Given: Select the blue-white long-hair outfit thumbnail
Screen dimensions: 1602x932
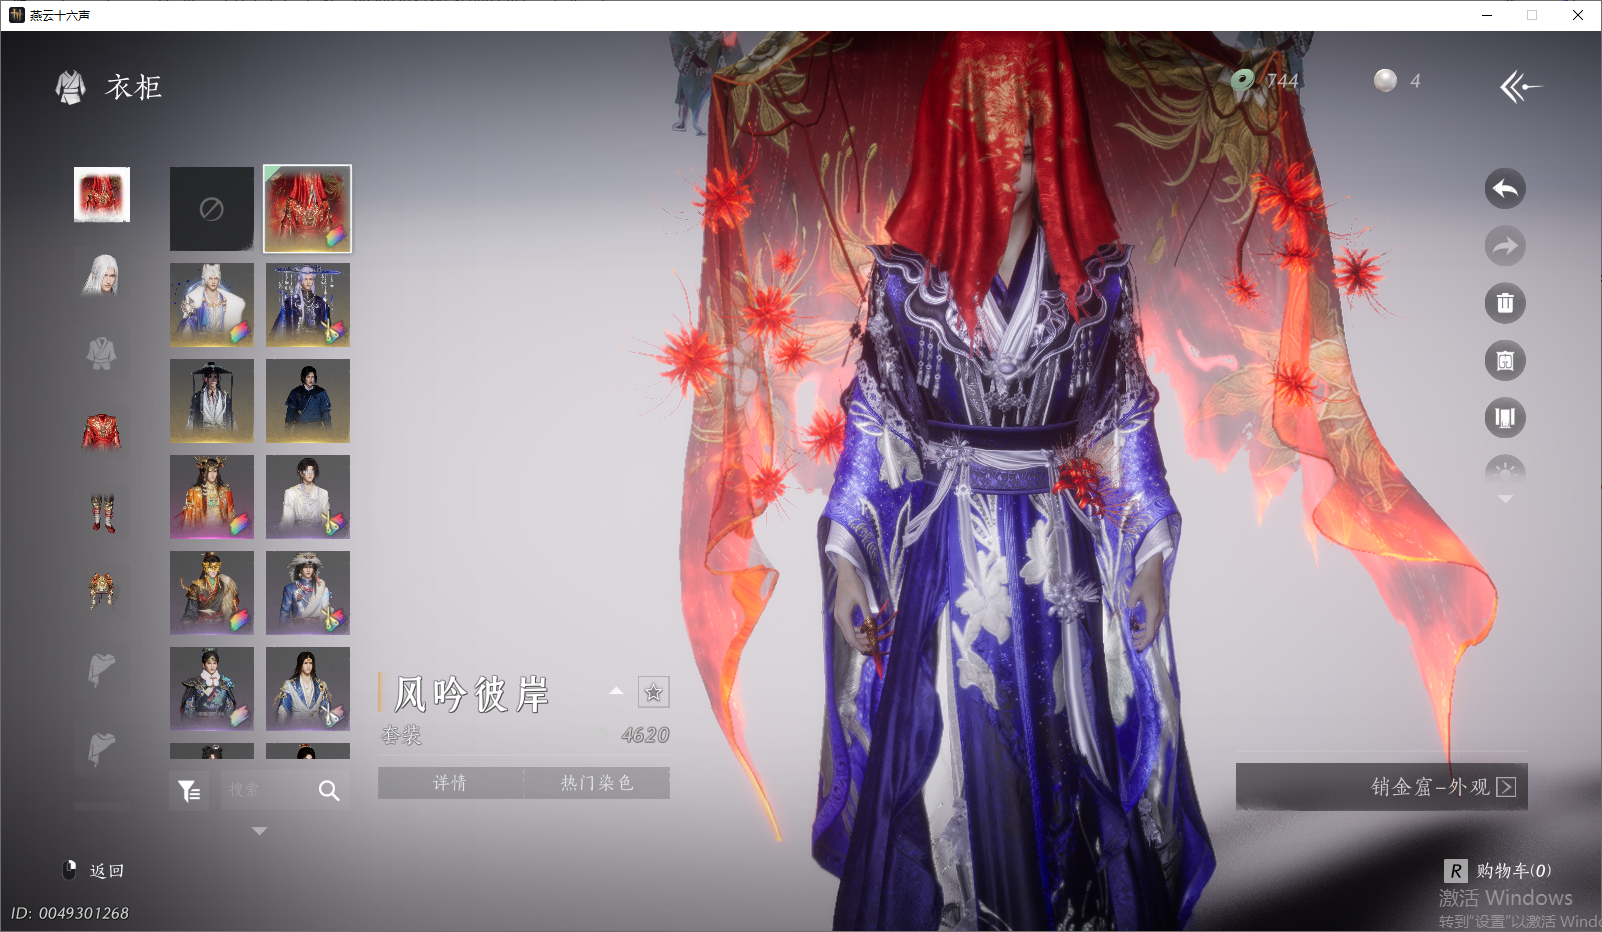Looking at the screenshot, I should click(308, 689).
